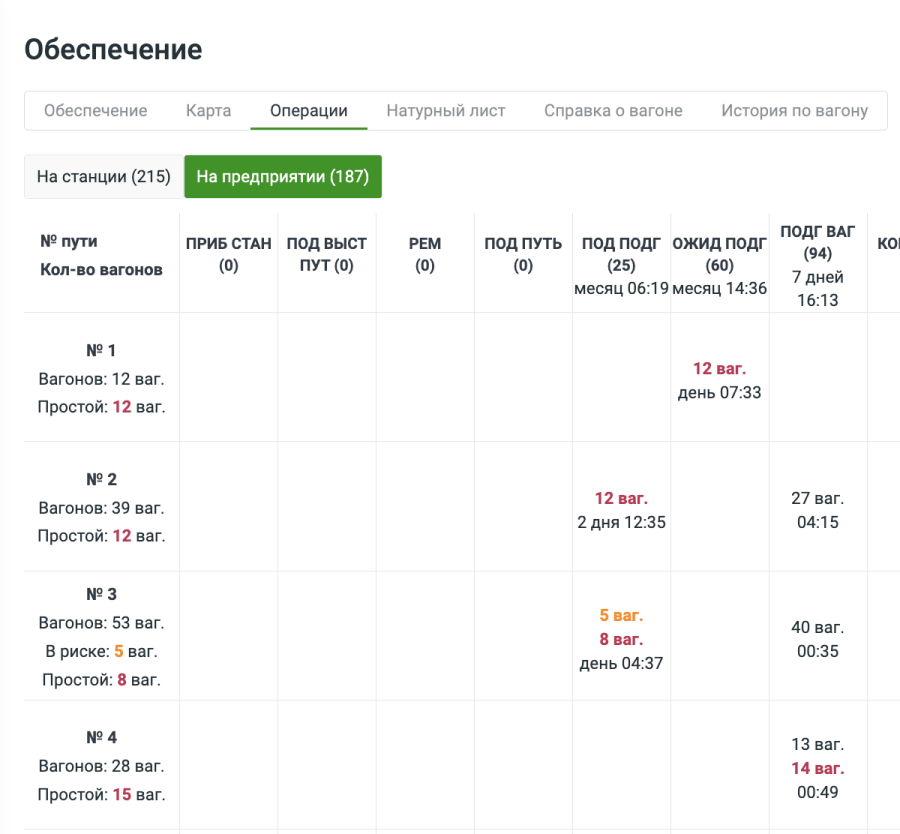Viewport: 900px width, 834px height.
Task: Open the История по вагону tab
Action: [x=794, y=111]
